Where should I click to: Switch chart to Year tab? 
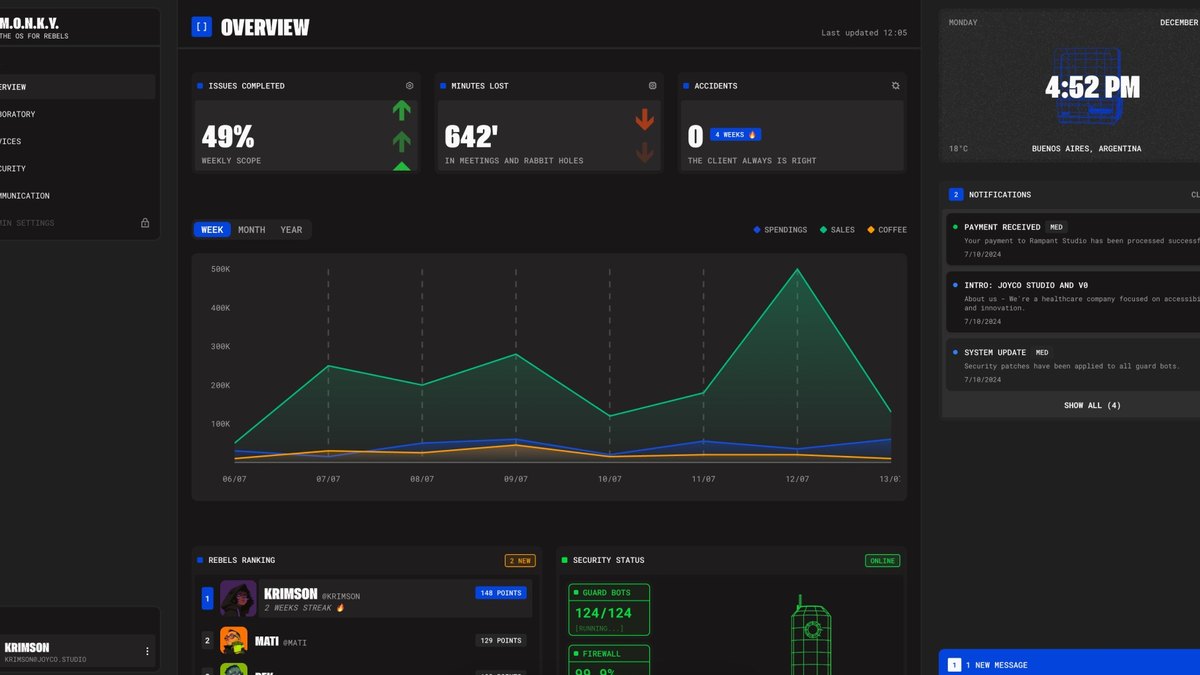(291, 230)
